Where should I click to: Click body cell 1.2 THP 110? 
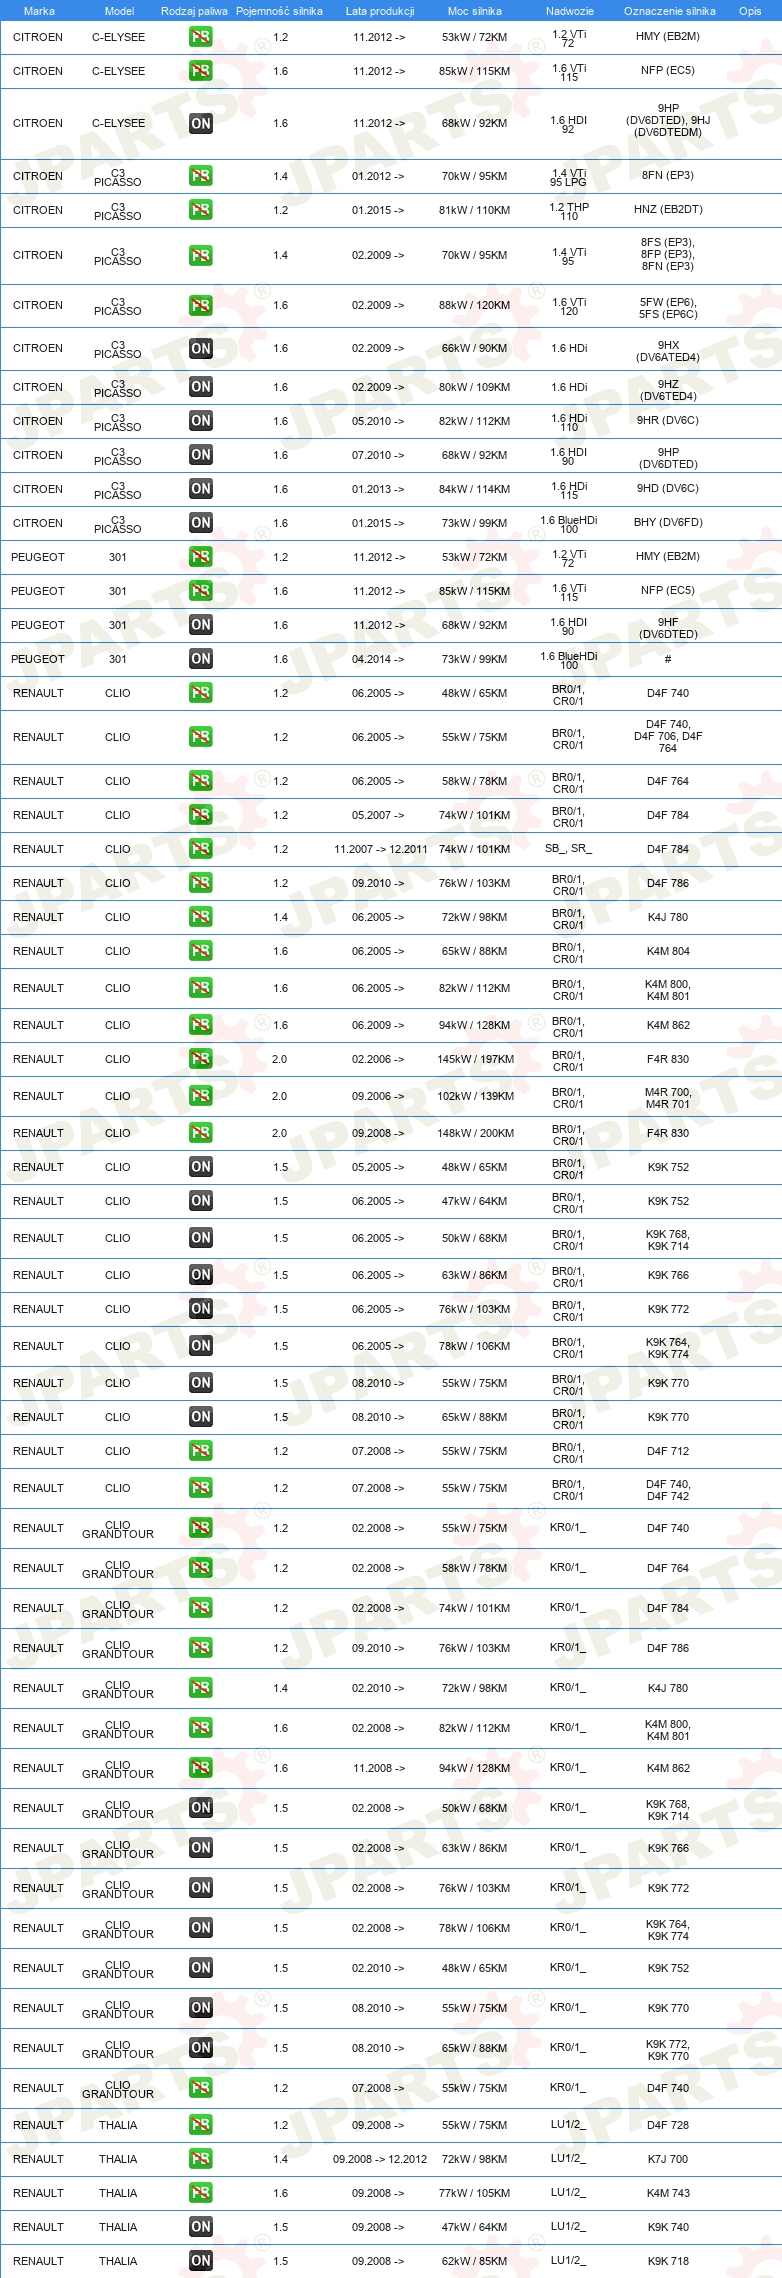(x=569, y=211)
